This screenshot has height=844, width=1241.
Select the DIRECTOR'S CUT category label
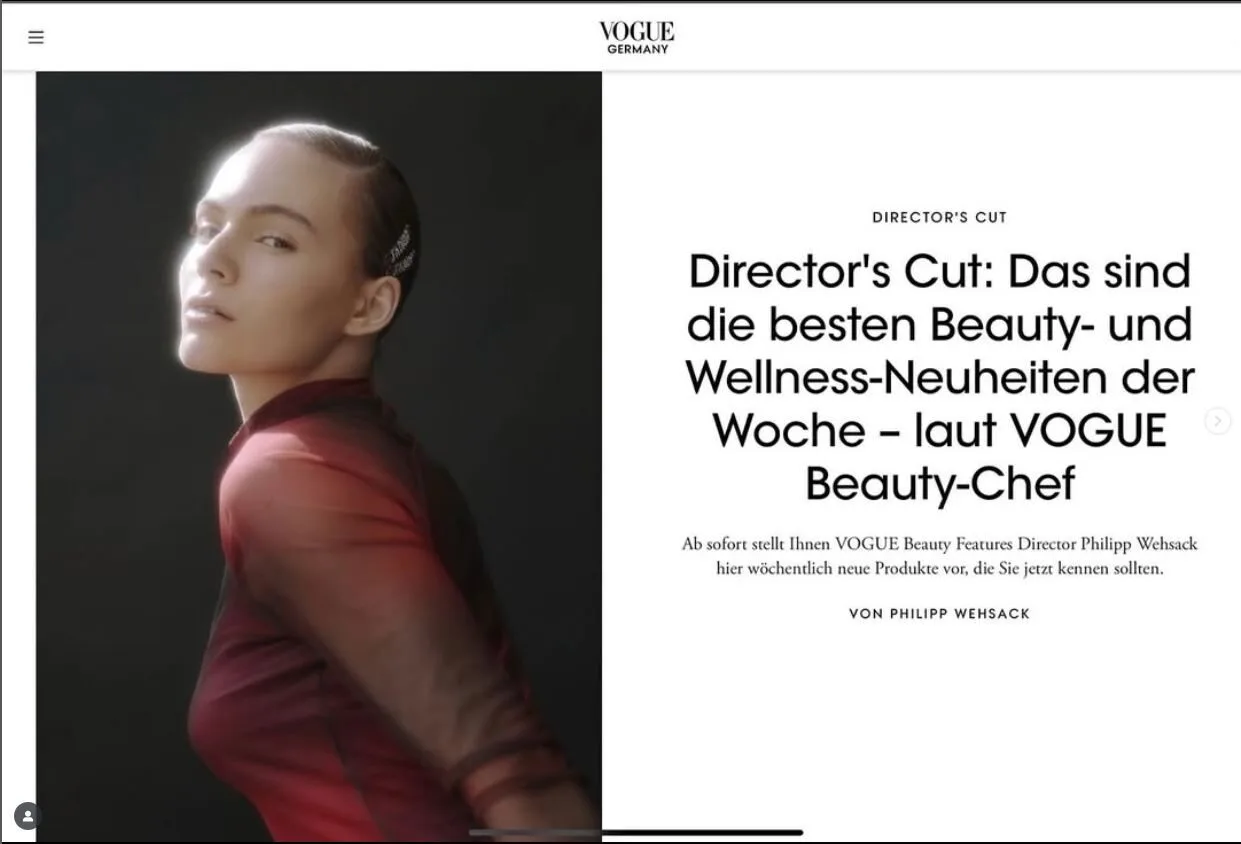(939, 217)
